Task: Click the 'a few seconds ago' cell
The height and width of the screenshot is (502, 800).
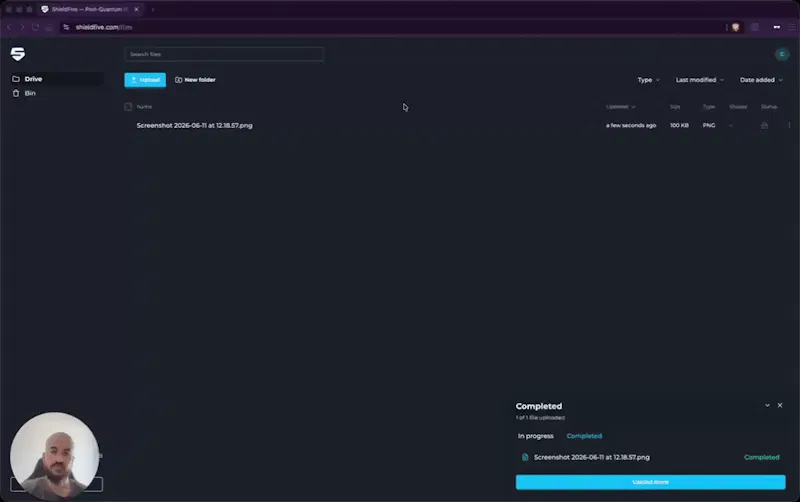Action: tap(631, 126)
